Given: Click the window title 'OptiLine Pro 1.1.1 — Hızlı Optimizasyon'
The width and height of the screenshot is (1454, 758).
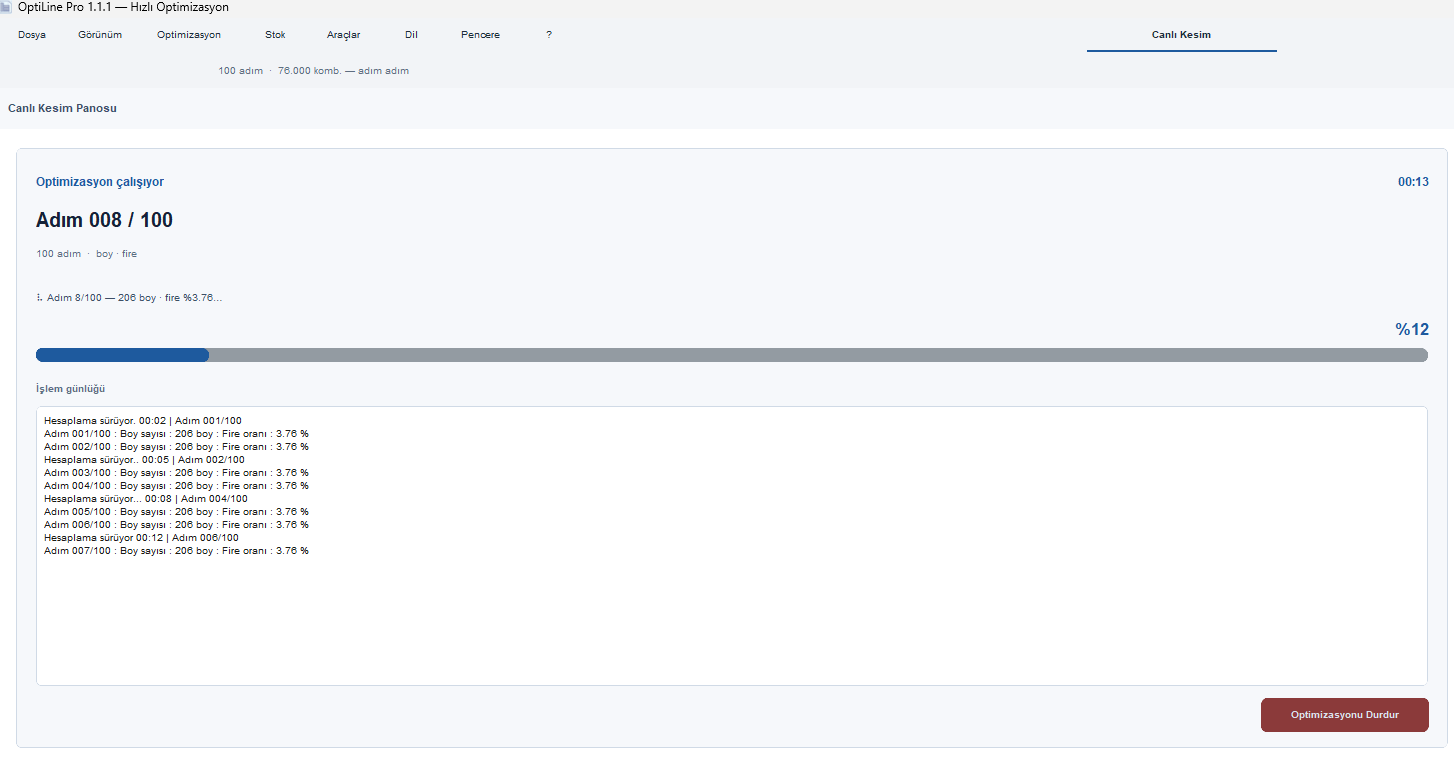Looking at the screenshot, I should point(123,7).
